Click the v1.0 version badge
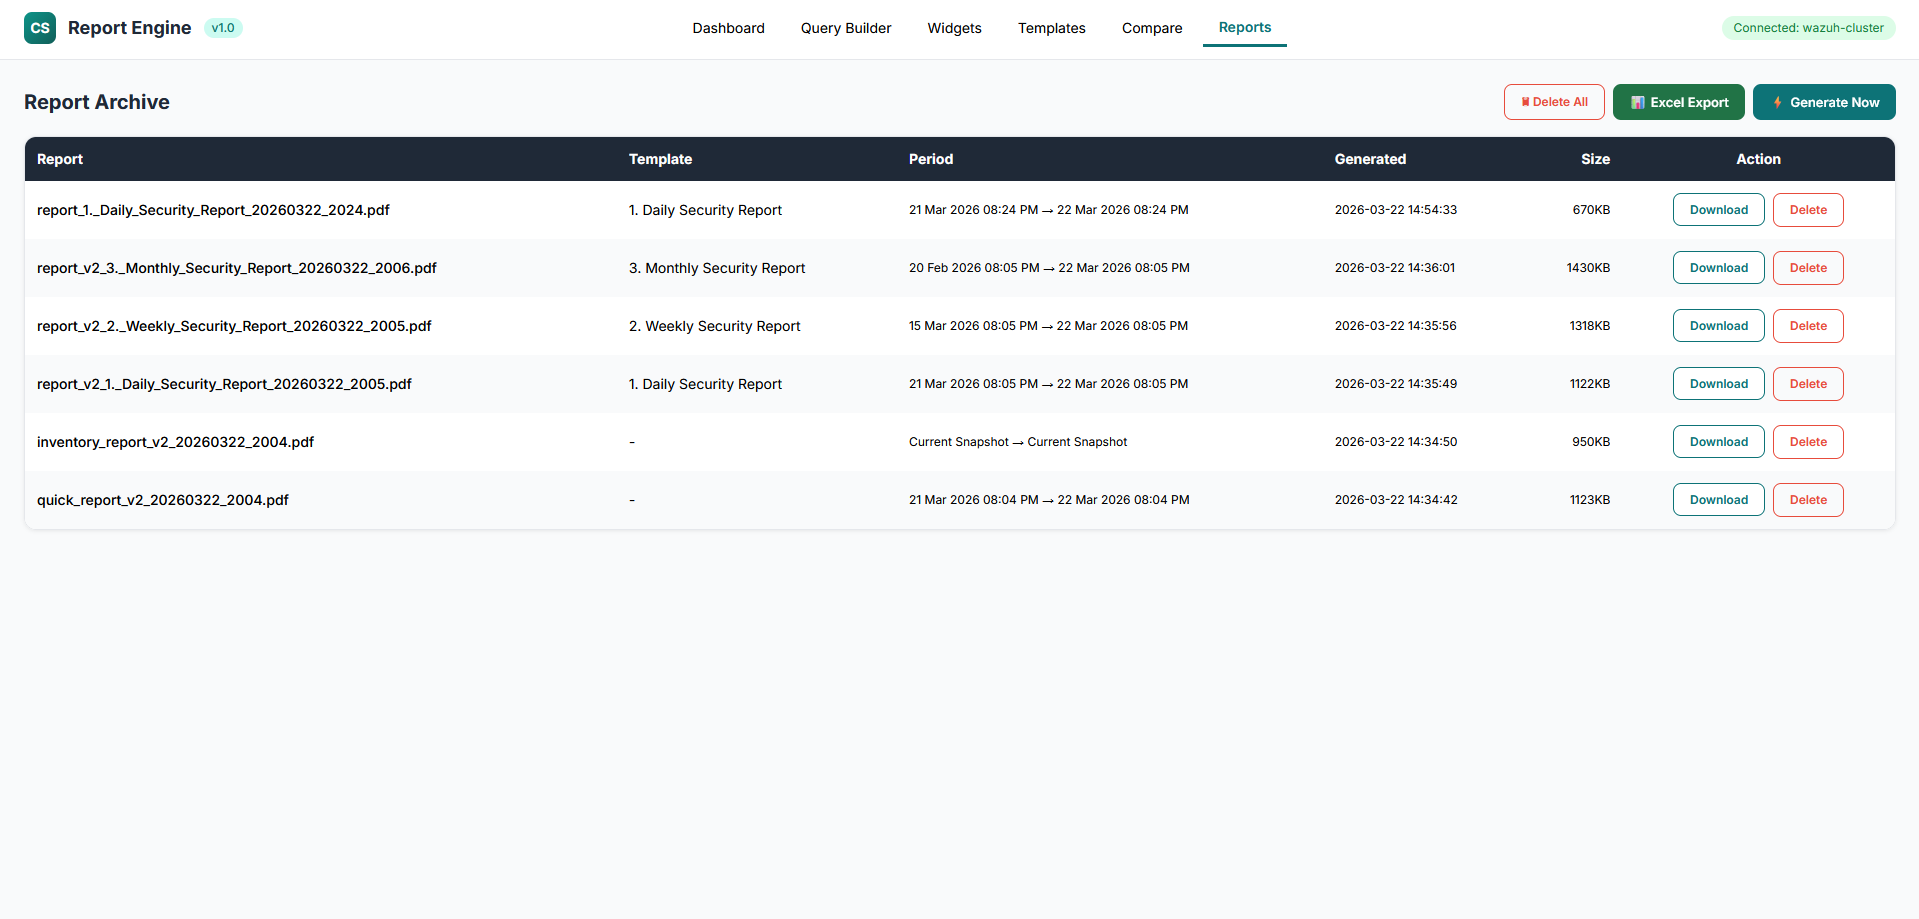This screenshot has width=1919, height=919. [223, 28]
